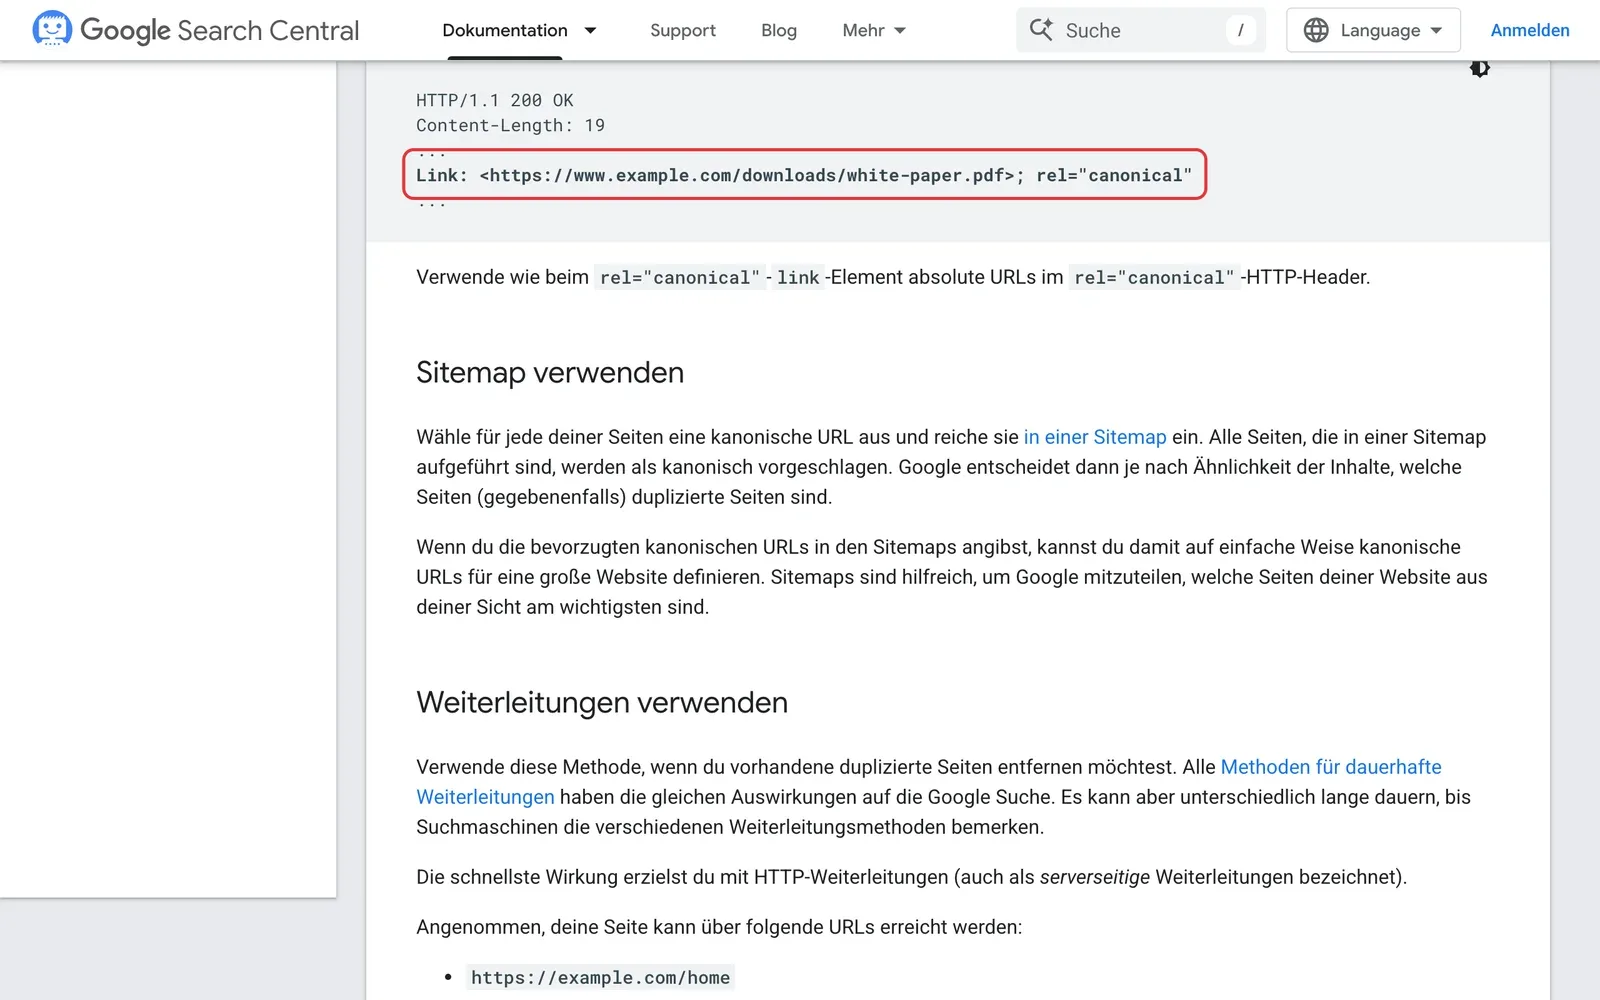The width and height of the screenshot is (1600, 1000).
Task: Click the 'HTTP/1.1 200 OK' code line
Action: (495, 100)
